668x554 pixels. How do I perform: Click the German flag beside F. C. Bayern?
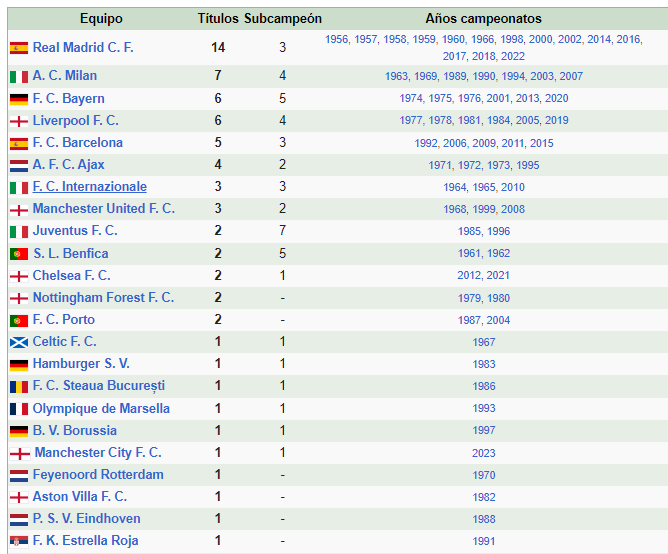(19, 99)
